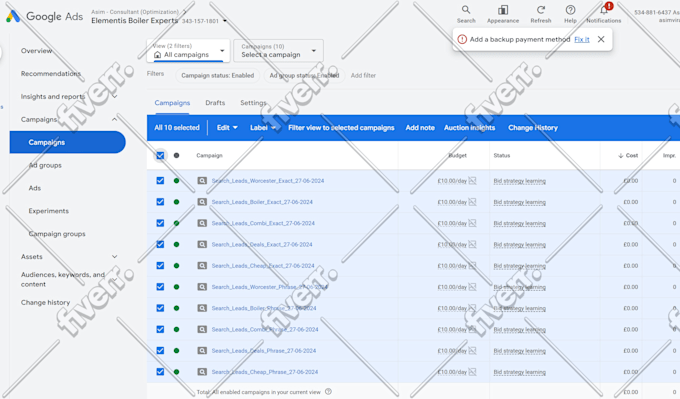Toggle the select-all campaigns checkbox
Image resolution: width=680 pixels, height=399 pixels.
click(160, 155)
